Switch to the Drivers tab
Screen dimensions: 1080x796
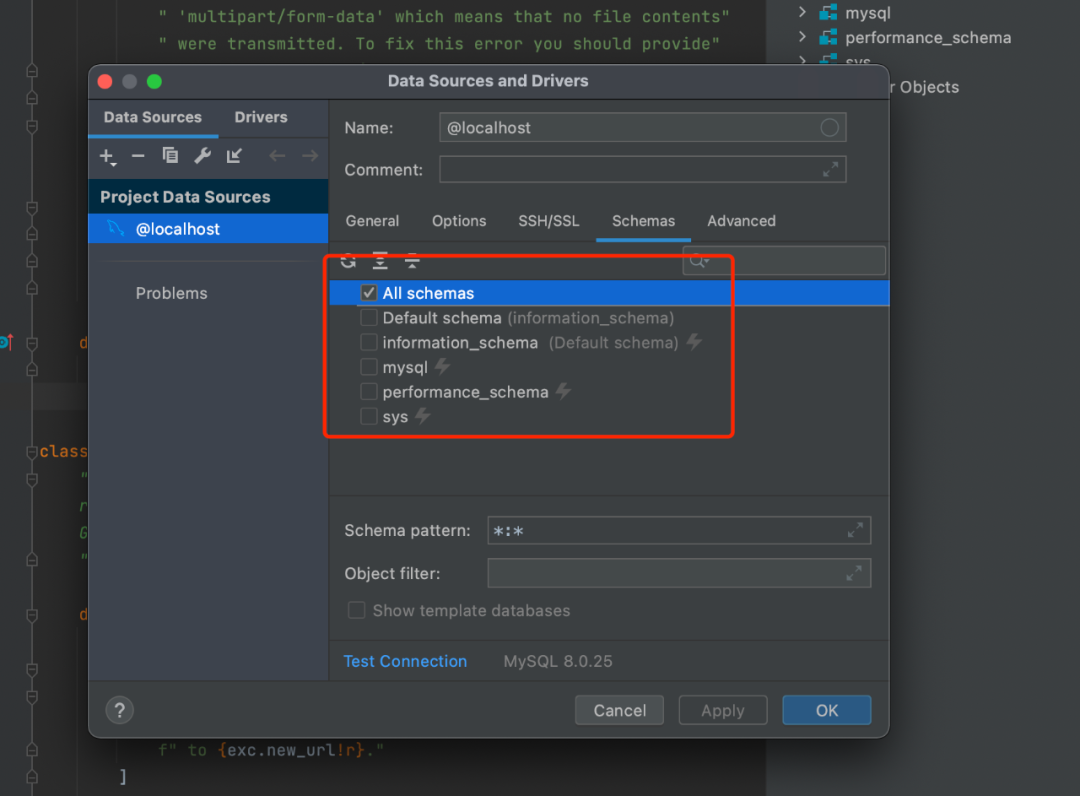(x=260, y=117)
